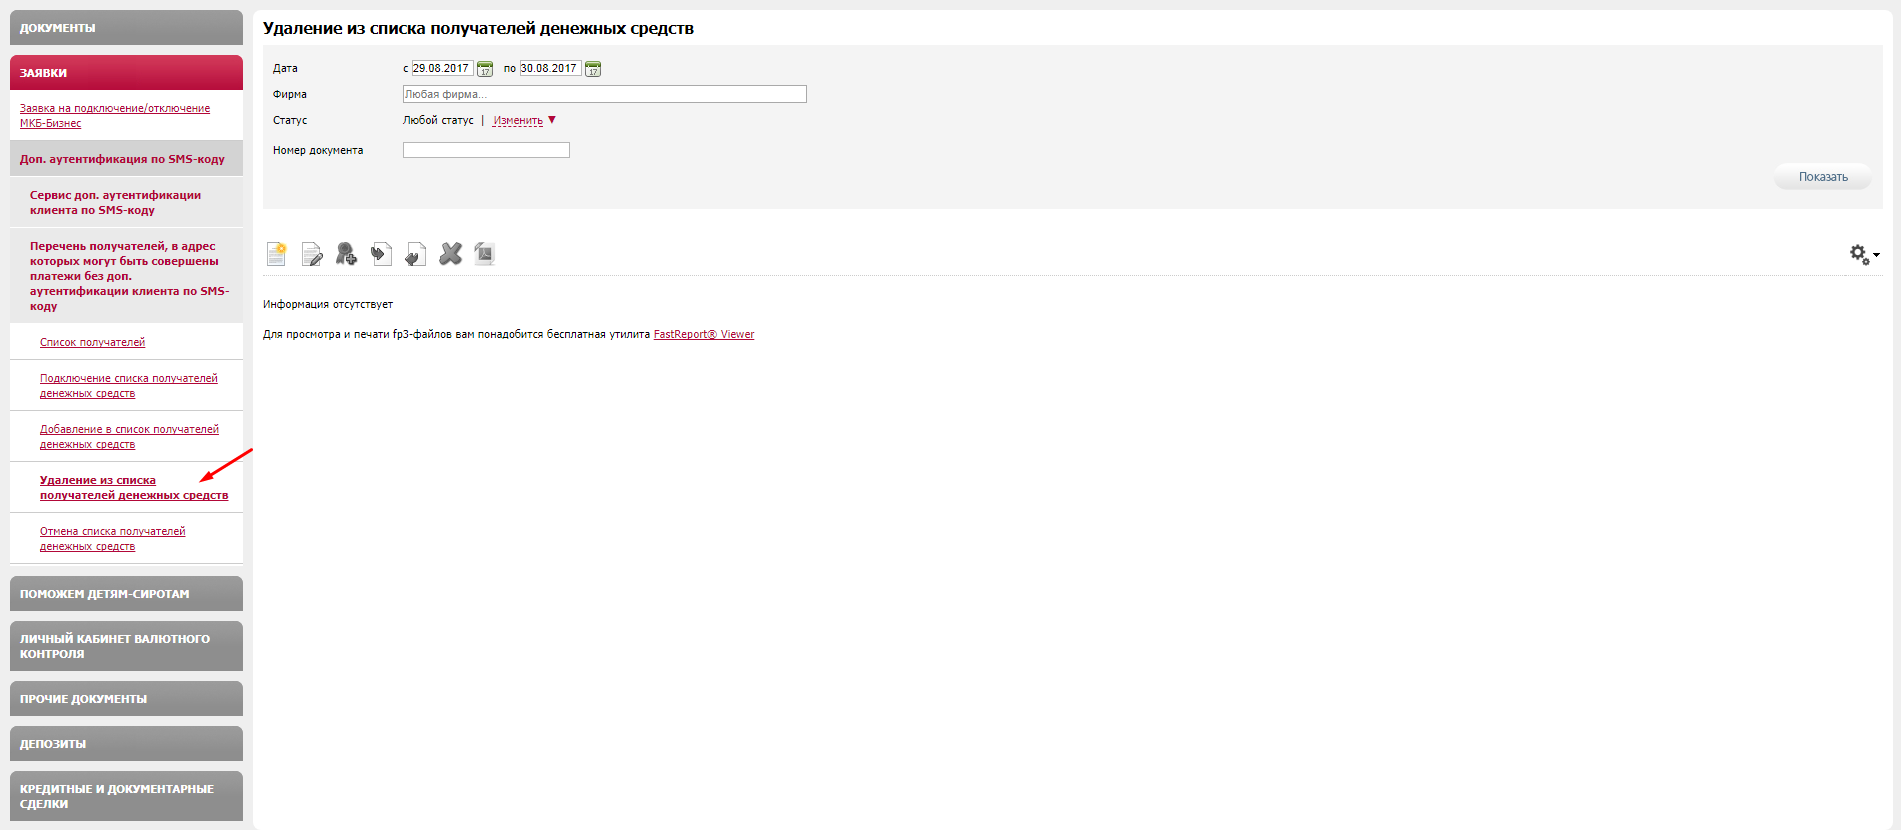1901x830 pixels.
Task: Expand the ДОКУМЕНТЫ menu section
Action: (126, 28)
